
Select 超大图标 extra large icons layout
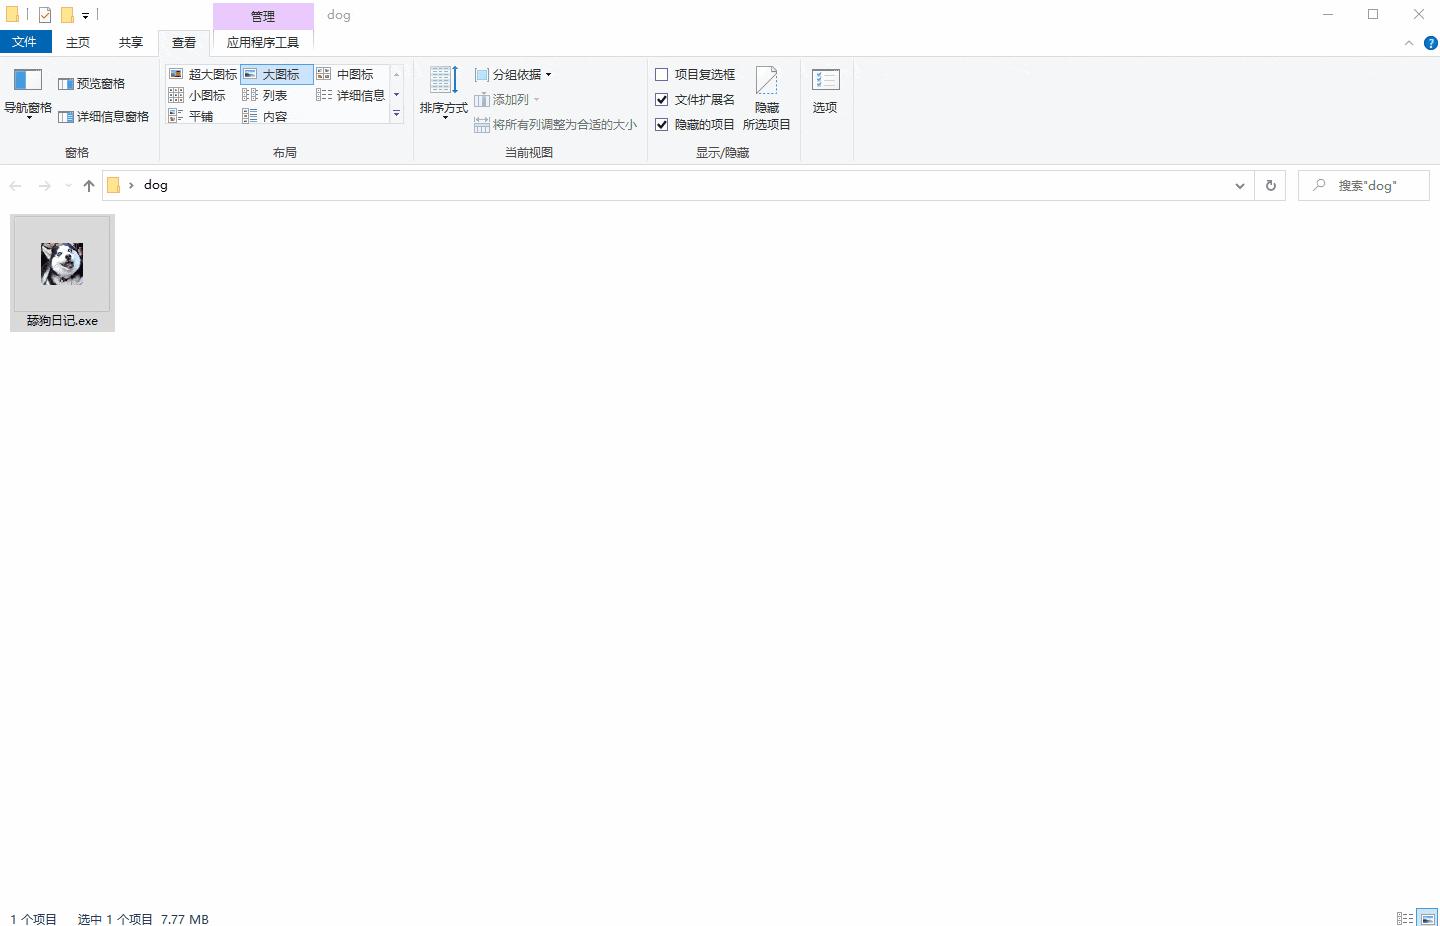click(203, 74)
